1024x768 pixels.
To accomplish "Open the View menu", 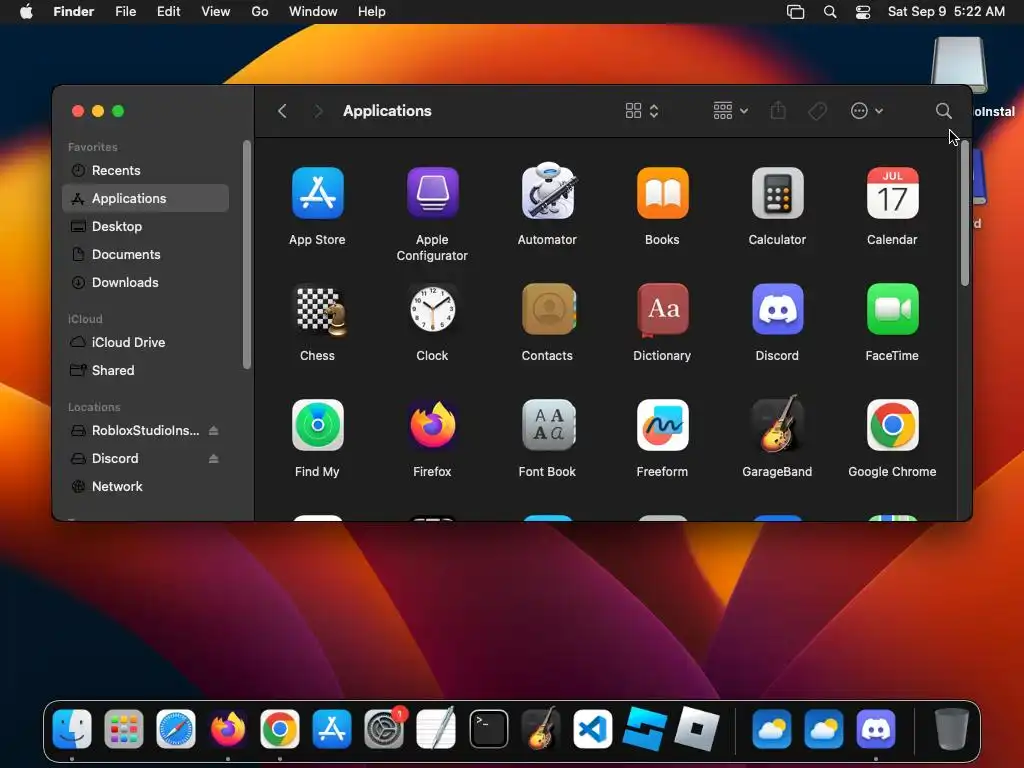I will pos(216,12).
